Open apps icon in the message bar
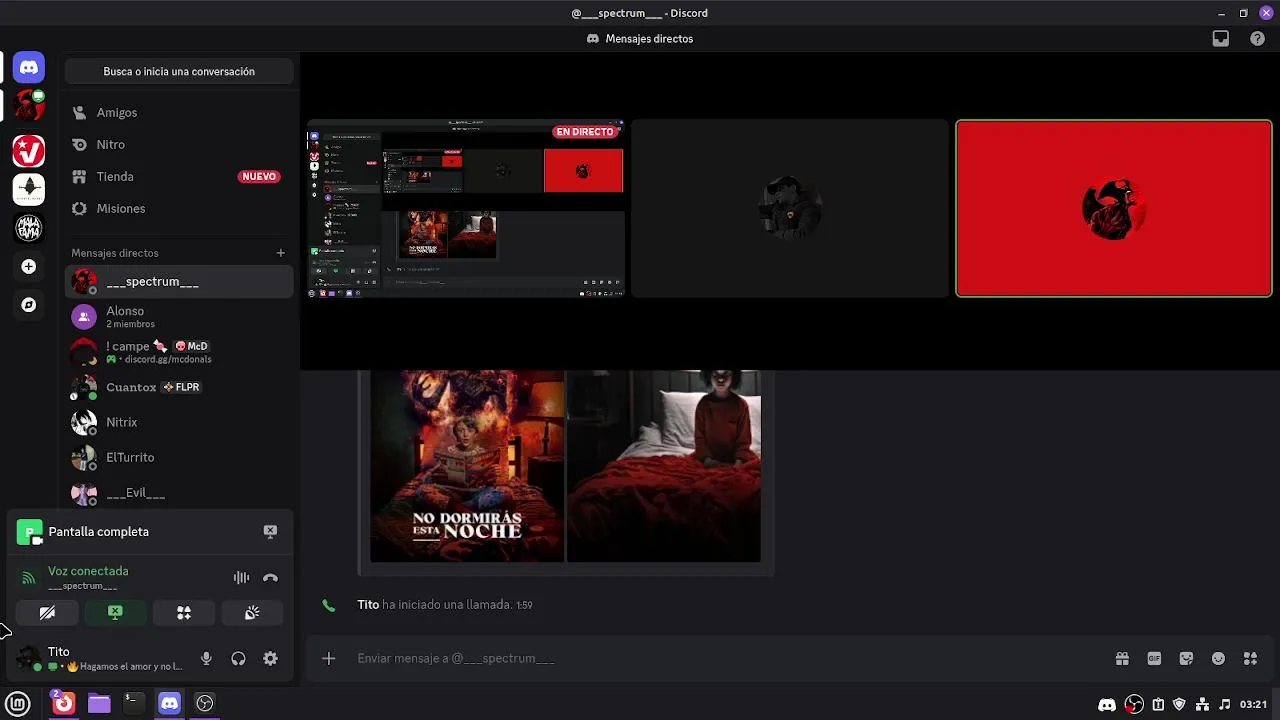The width and height of the screenshot is (1280, 720). pos(1250,658)
